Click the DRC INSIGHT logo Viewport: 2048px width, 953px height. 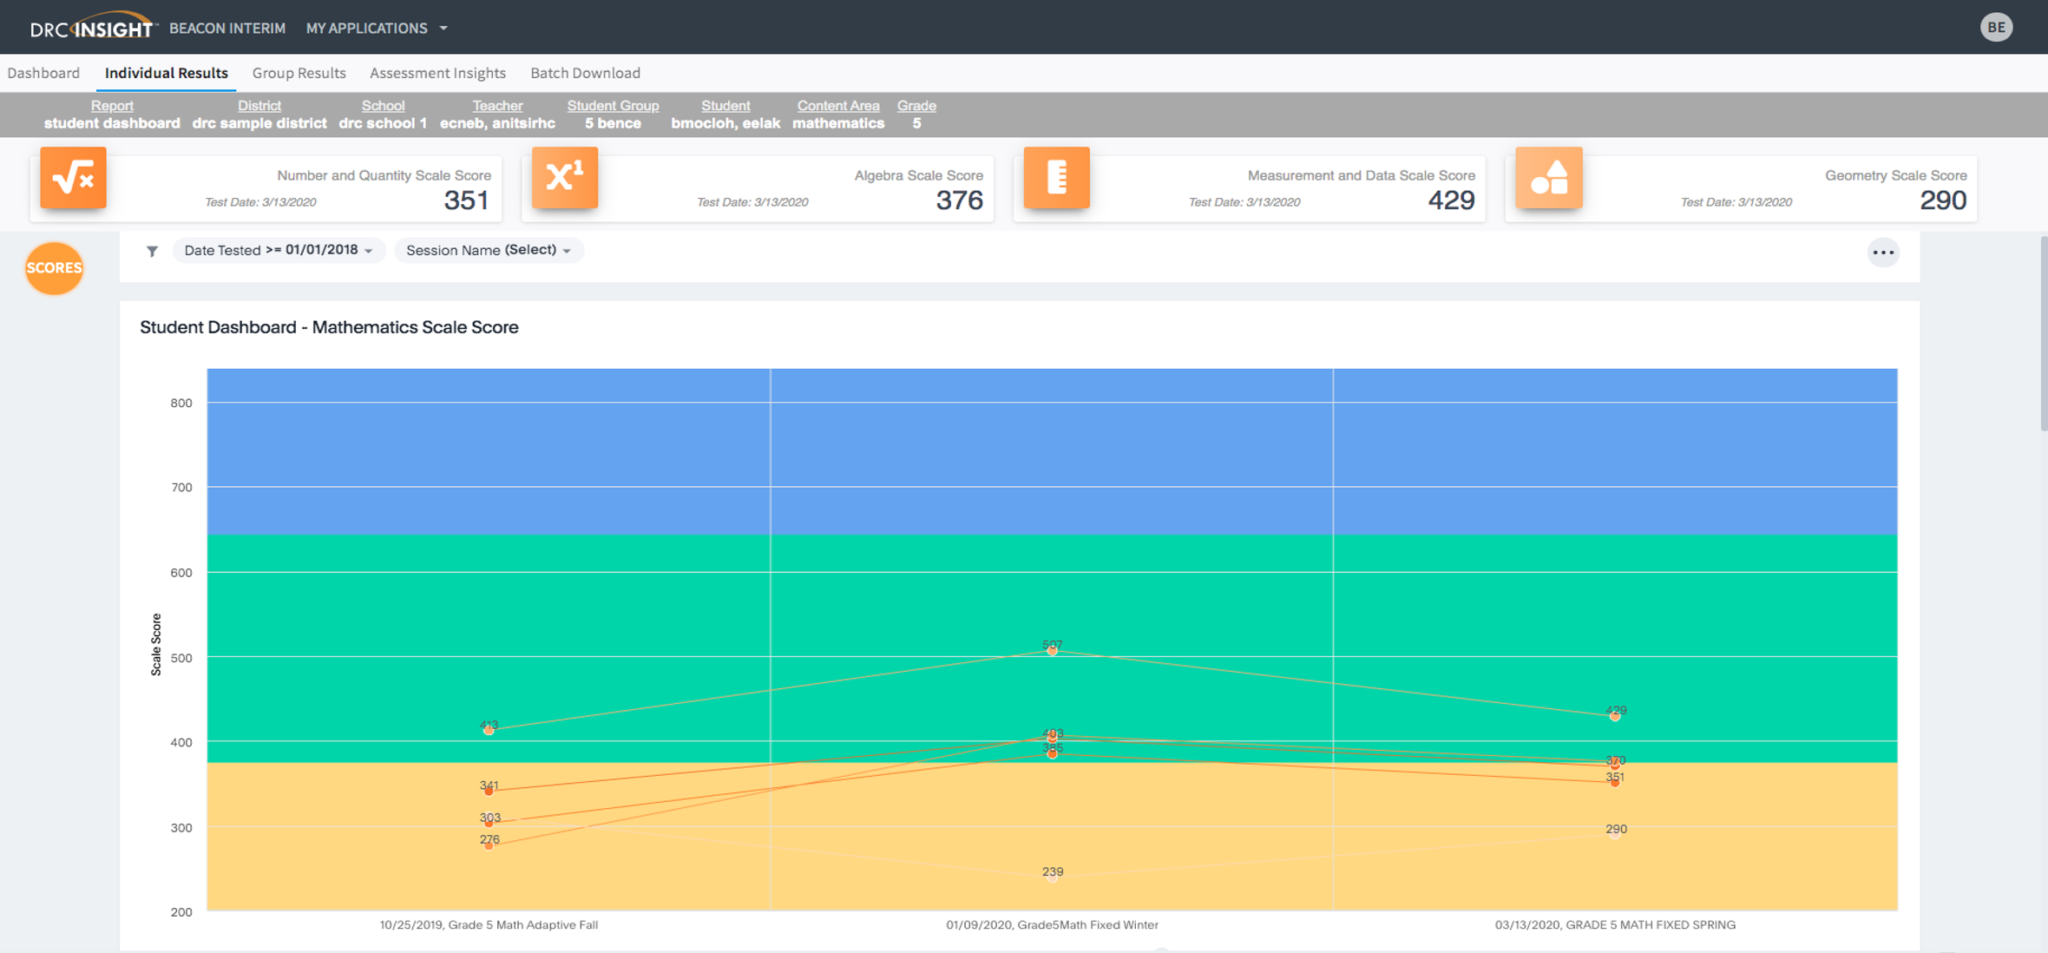point(92,28)
